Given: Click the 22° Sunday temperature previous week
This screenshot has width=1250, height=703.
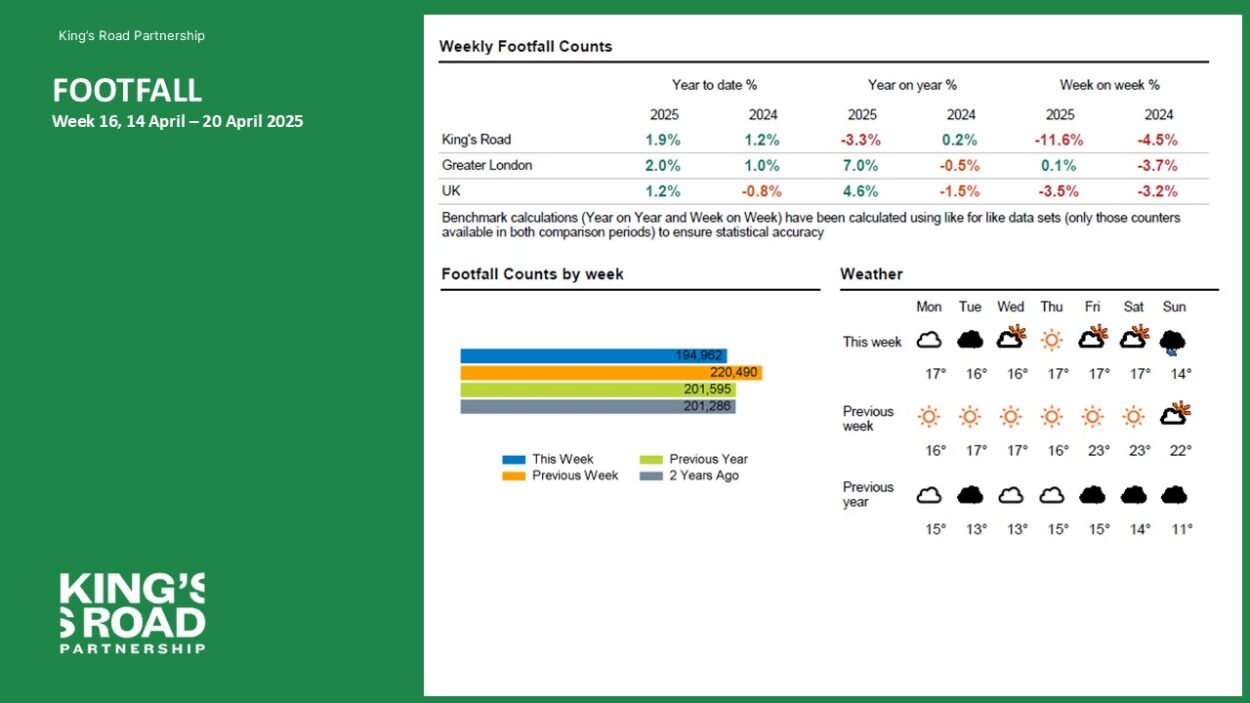Looking at the screenshot, I should pyautogui.click(x=1181, y=450).
